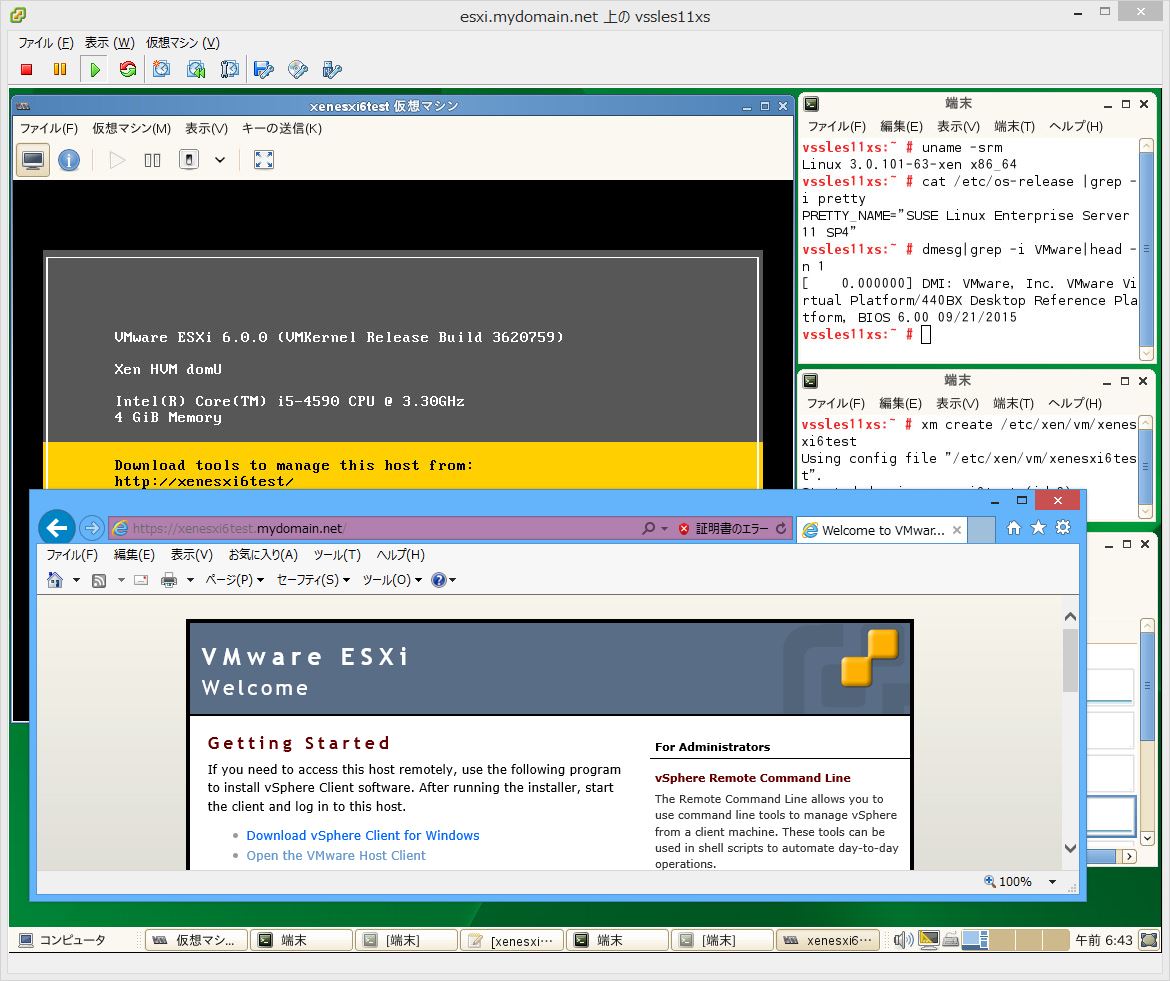Reset the VM with the red-green refresh icon

tap(128, 69)
